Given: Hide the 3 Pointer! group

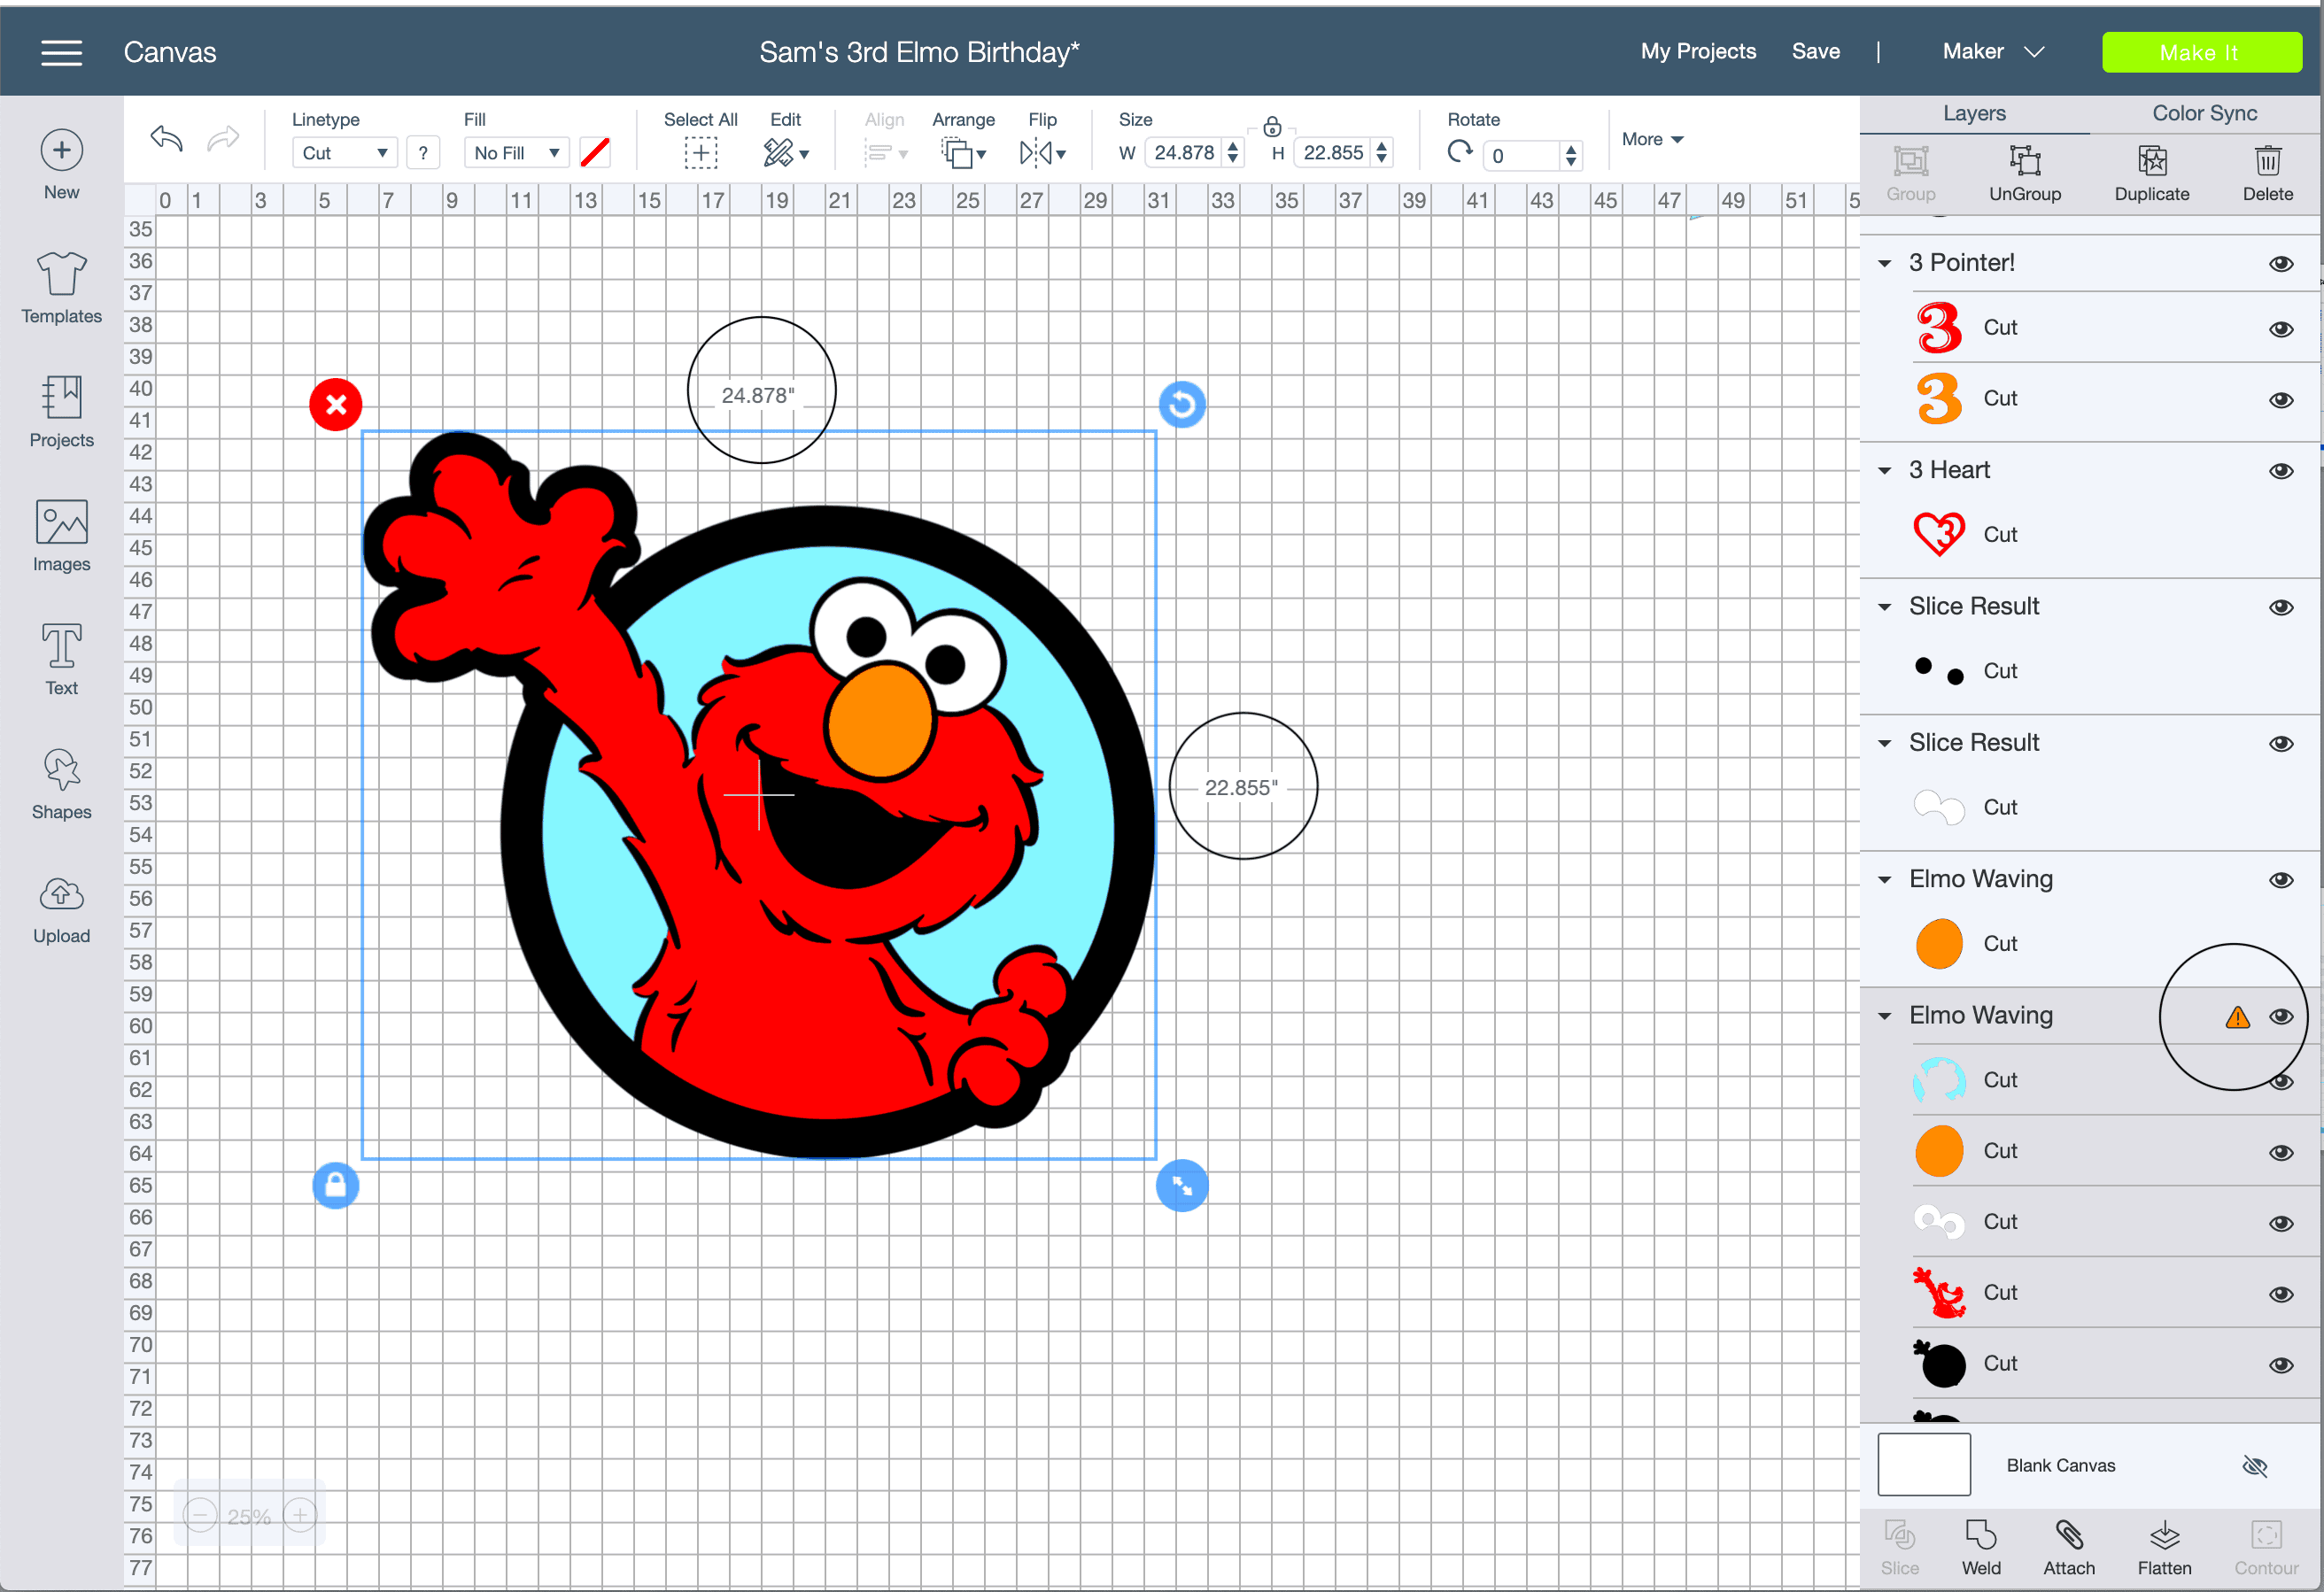Looking at the screenshot, I should click(2281, 263).
